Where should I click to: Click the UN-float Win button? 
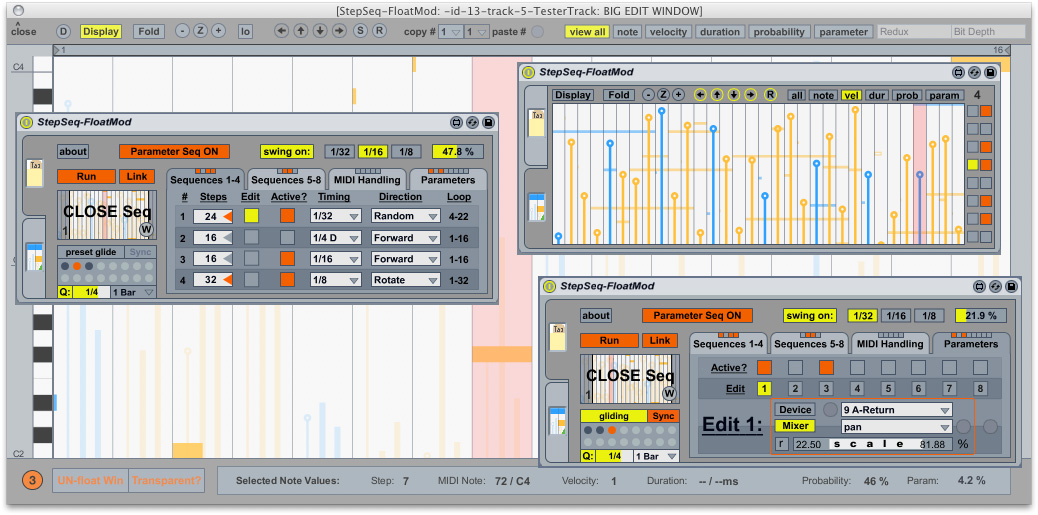coord(90,480)
